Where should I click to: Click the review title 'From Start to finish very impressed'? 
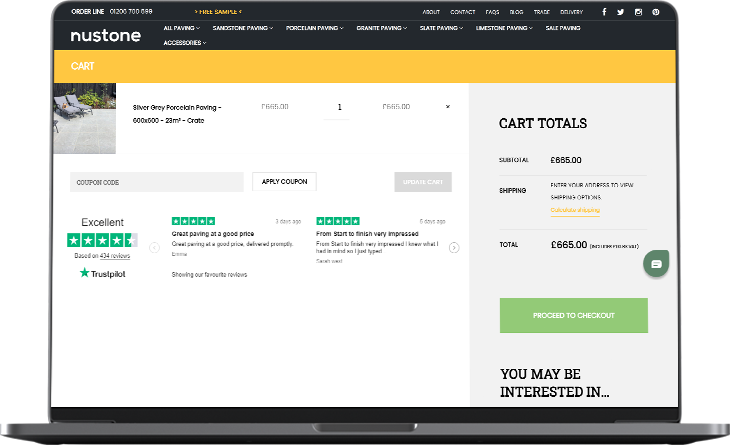(x=367, y=234)
